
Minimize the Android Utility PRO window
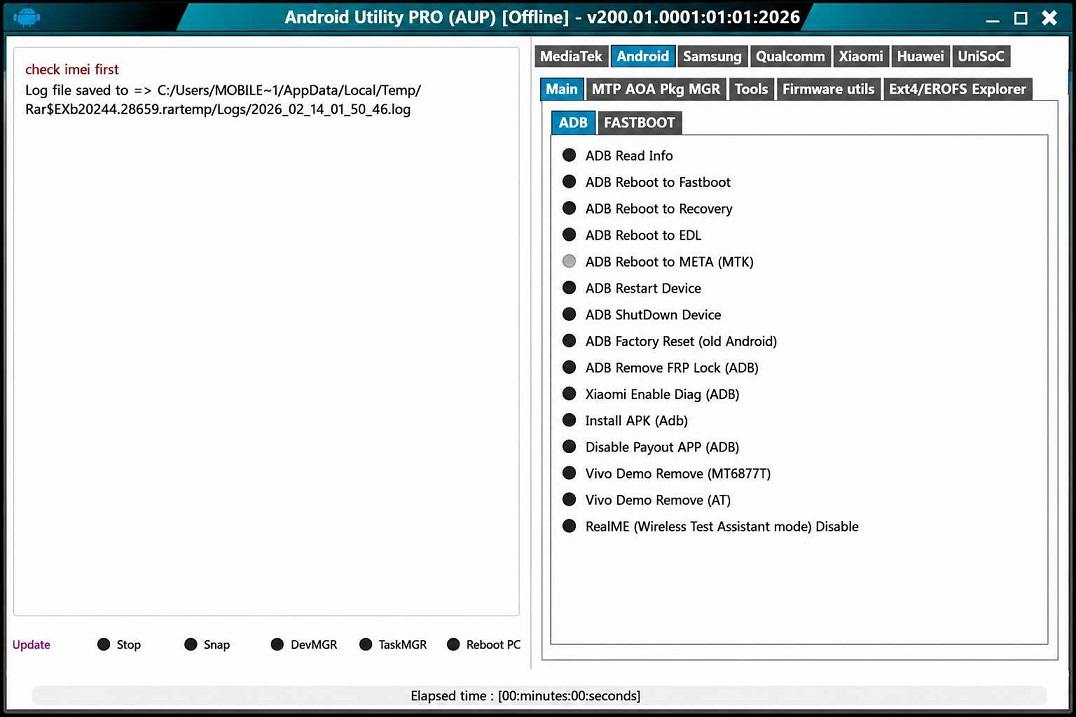(x=992, y=19)
